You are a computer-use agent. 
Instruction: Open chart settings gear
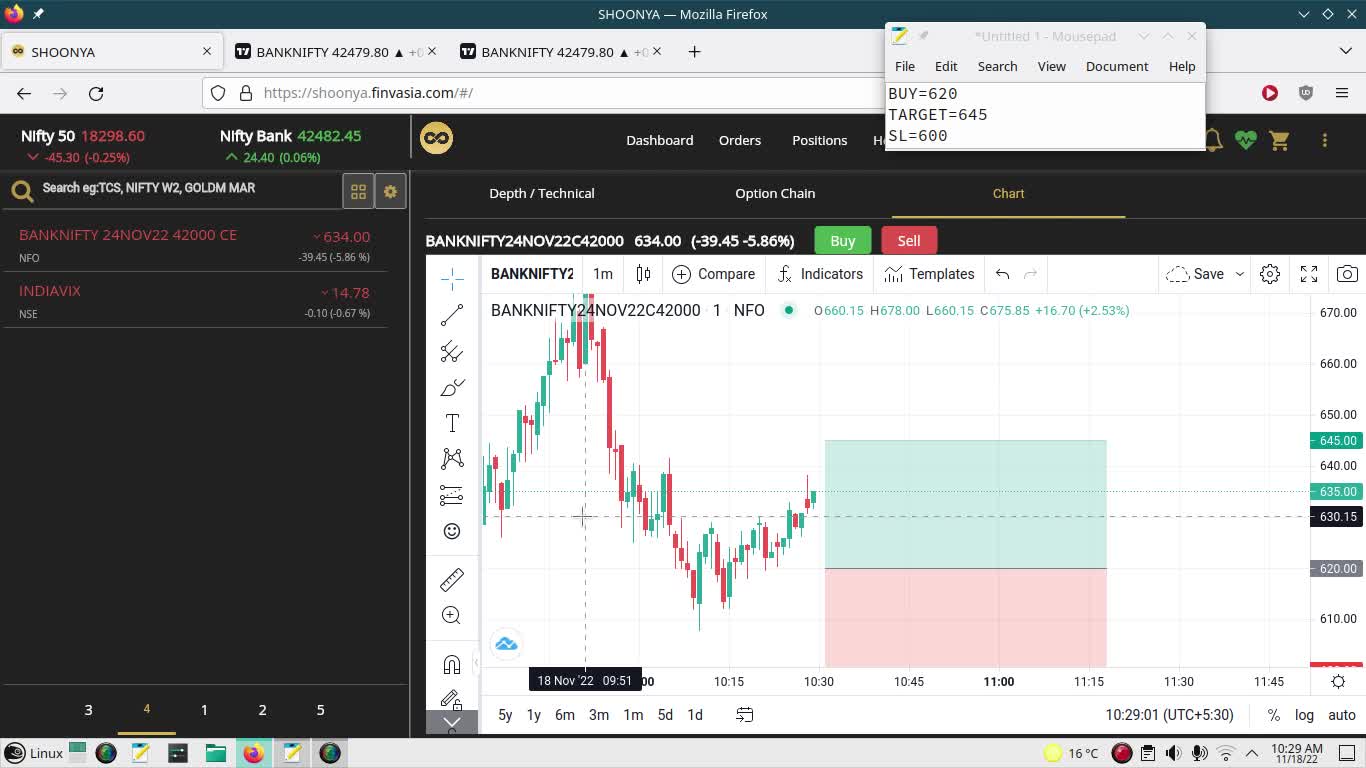click(1270, 274)
